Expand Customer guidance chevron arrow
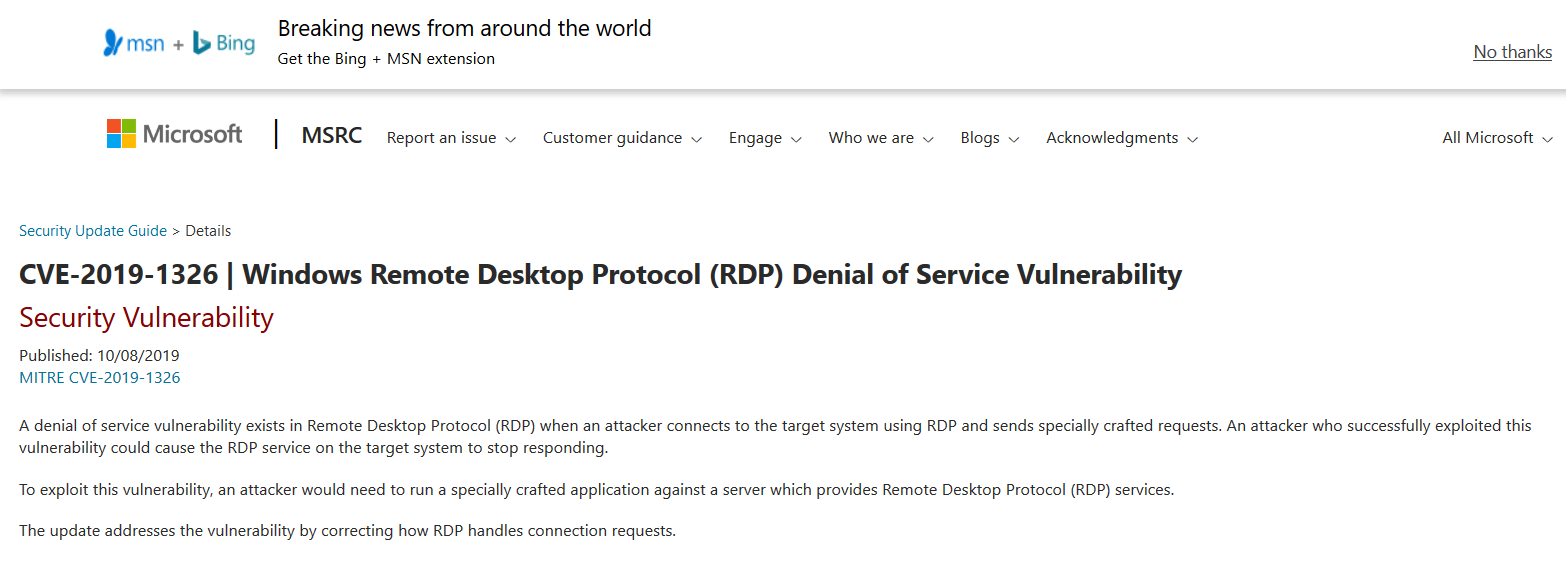This screenshot has height=587, width=1566. [x=697, y=139]
